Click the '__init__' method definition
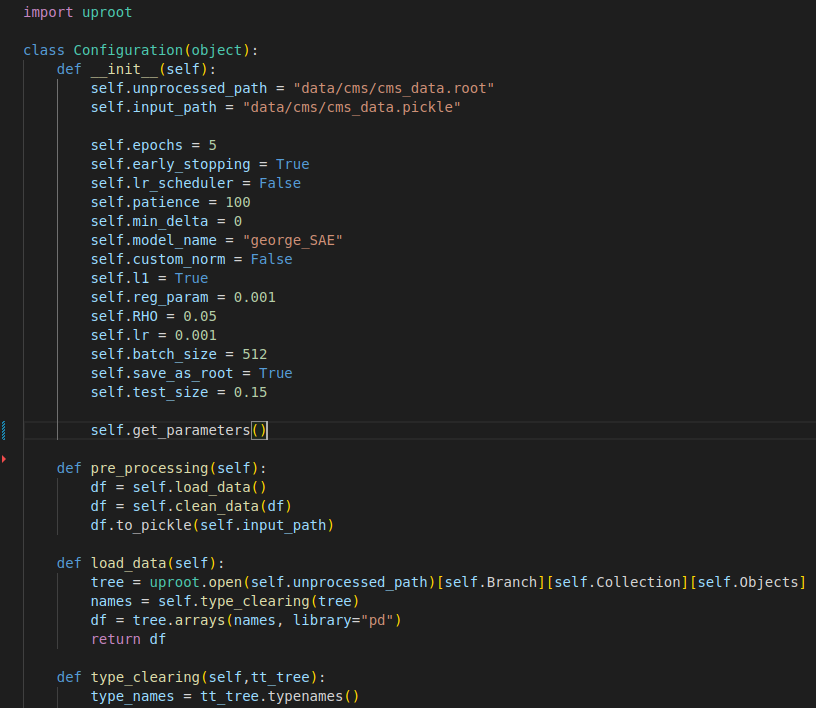This screenshot has height=708, width=816. 136,69
